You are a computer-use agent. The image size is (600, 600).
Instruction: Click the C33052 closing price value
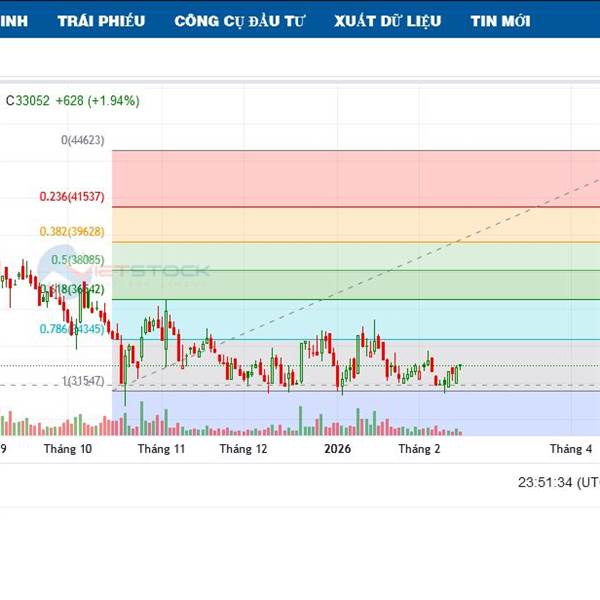[28, 101]
